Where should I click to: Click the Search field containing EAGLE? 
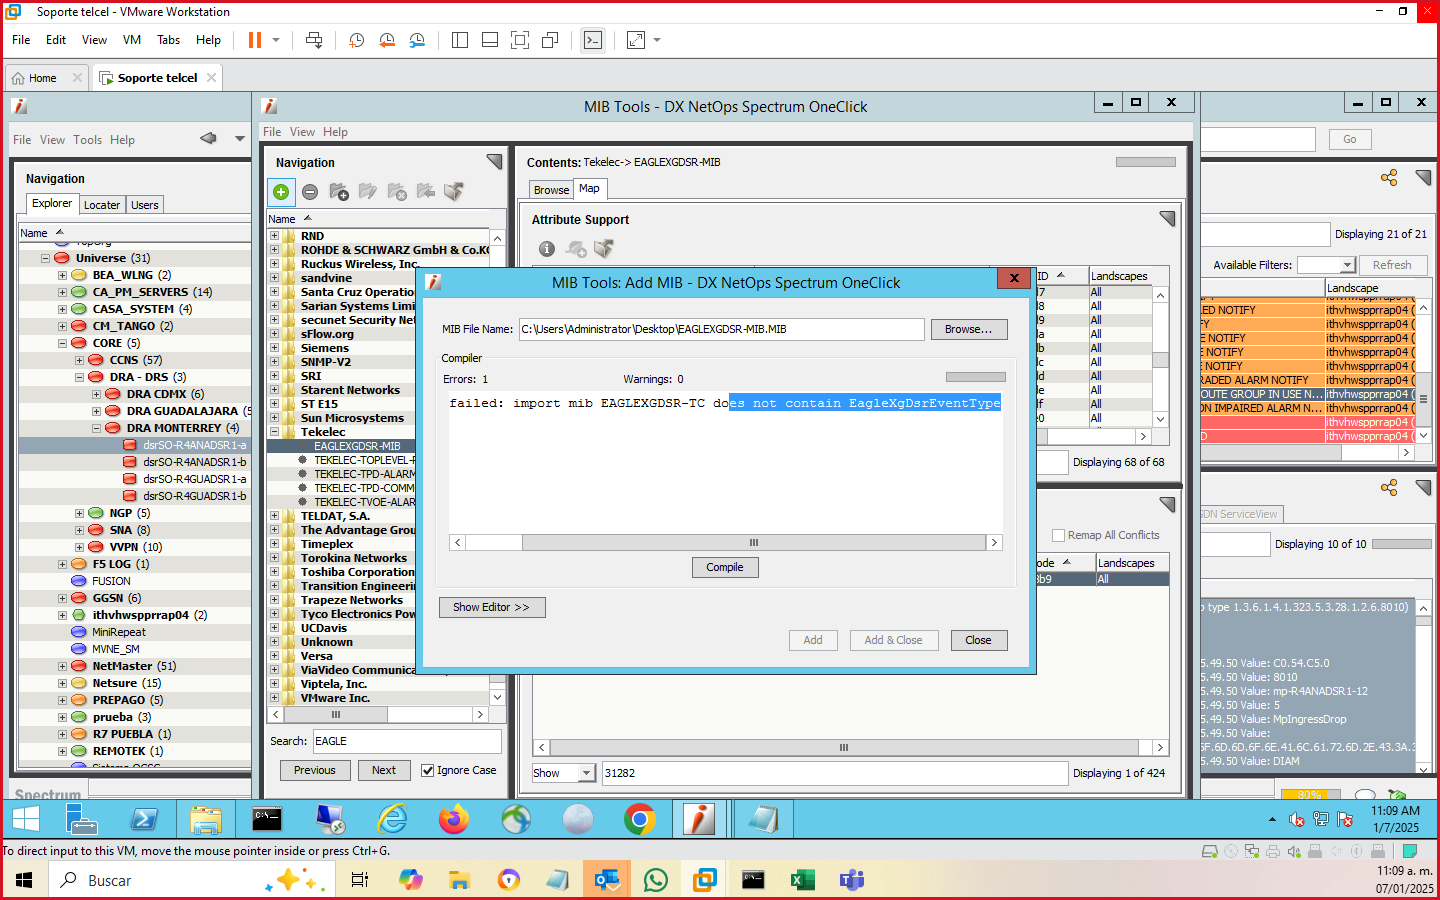point(407,741)
